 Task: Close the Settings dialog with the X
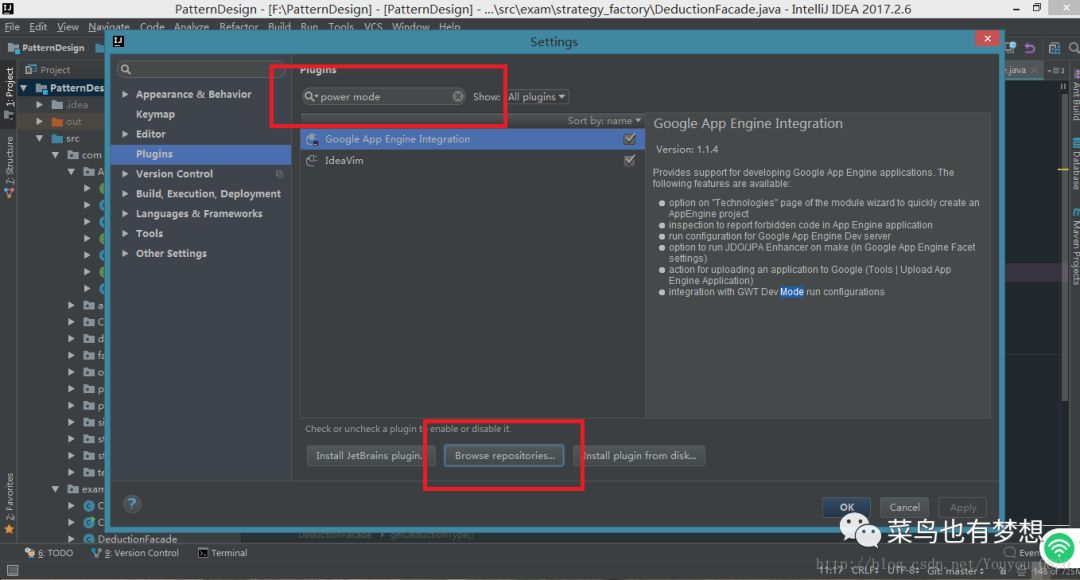click(987, 39)
